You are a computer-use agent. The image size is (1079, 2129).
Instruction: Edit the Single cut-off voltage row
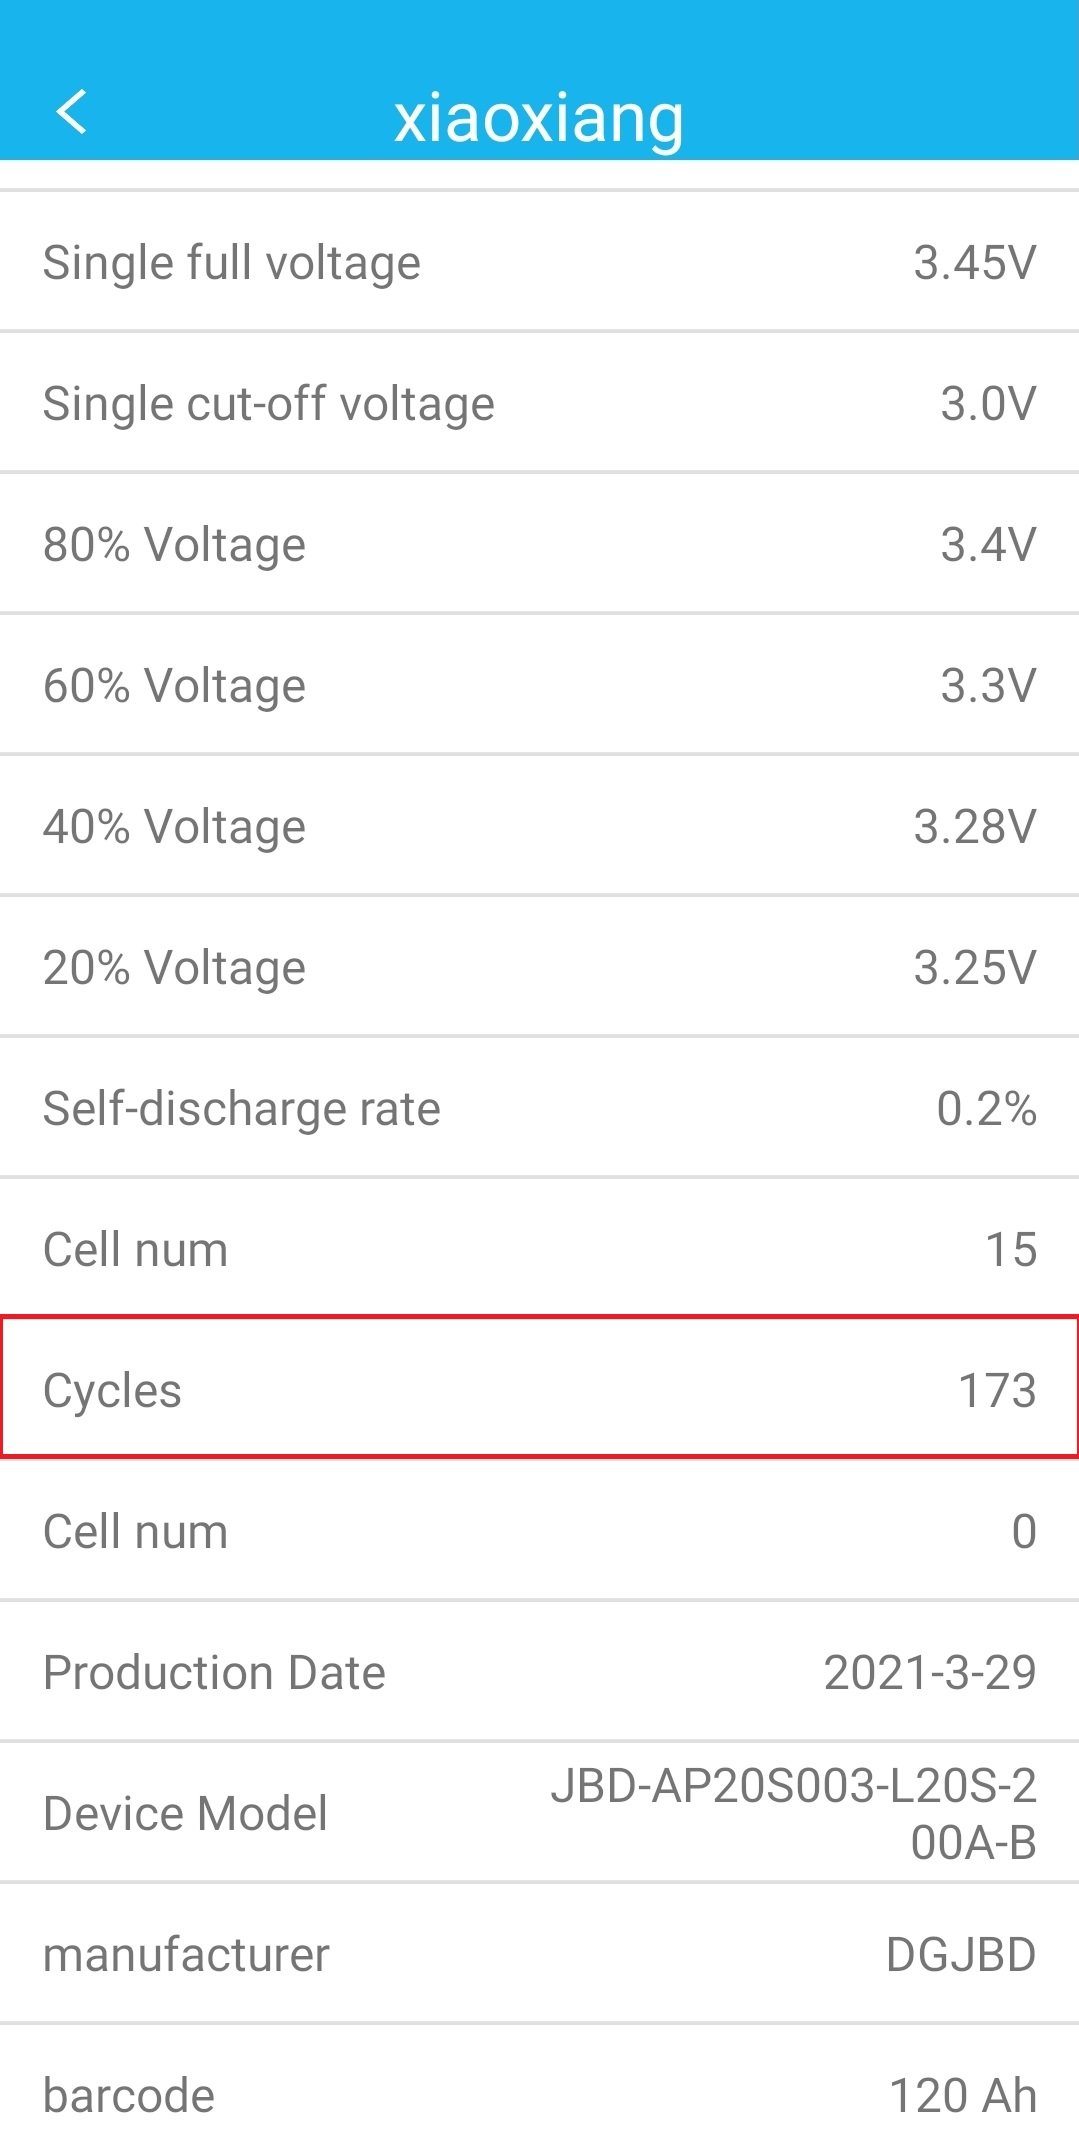tap(539, 404)
